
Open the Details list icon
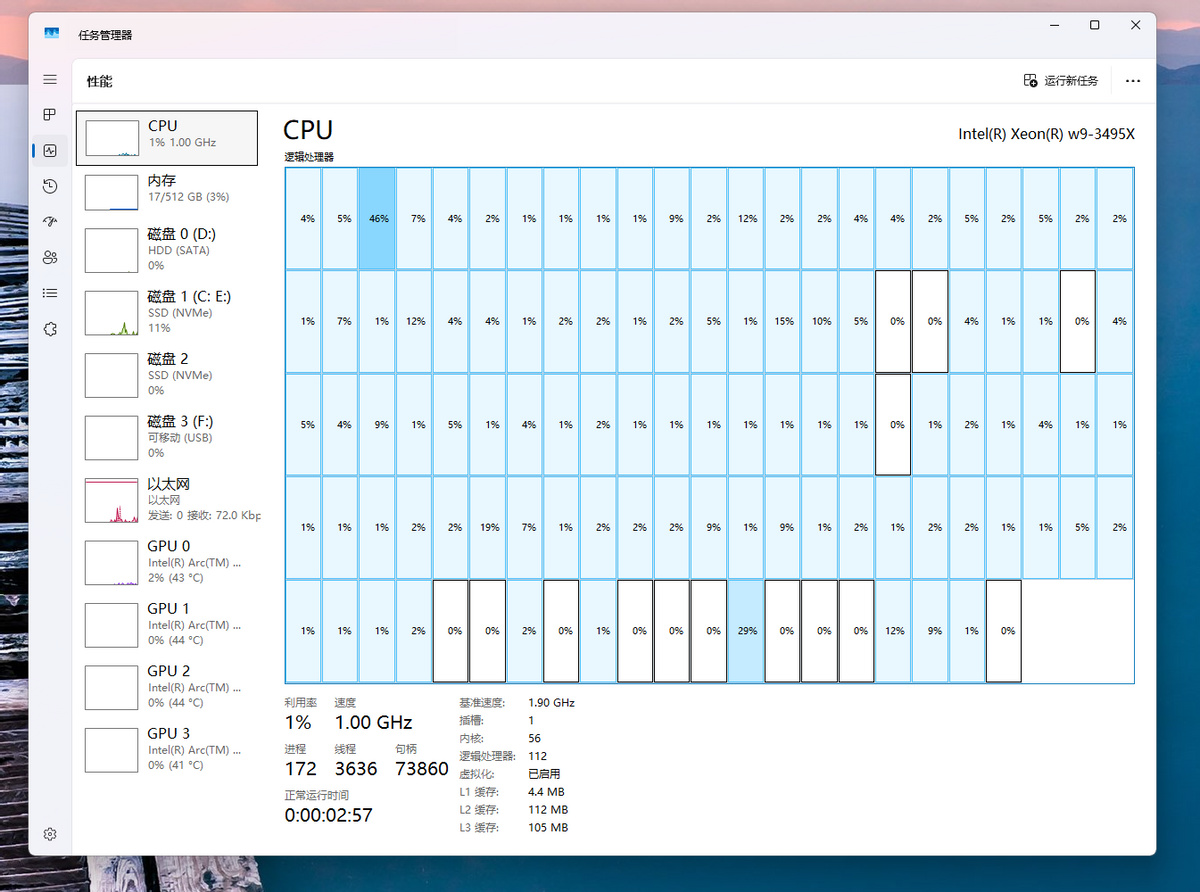[x=50, y=293]
